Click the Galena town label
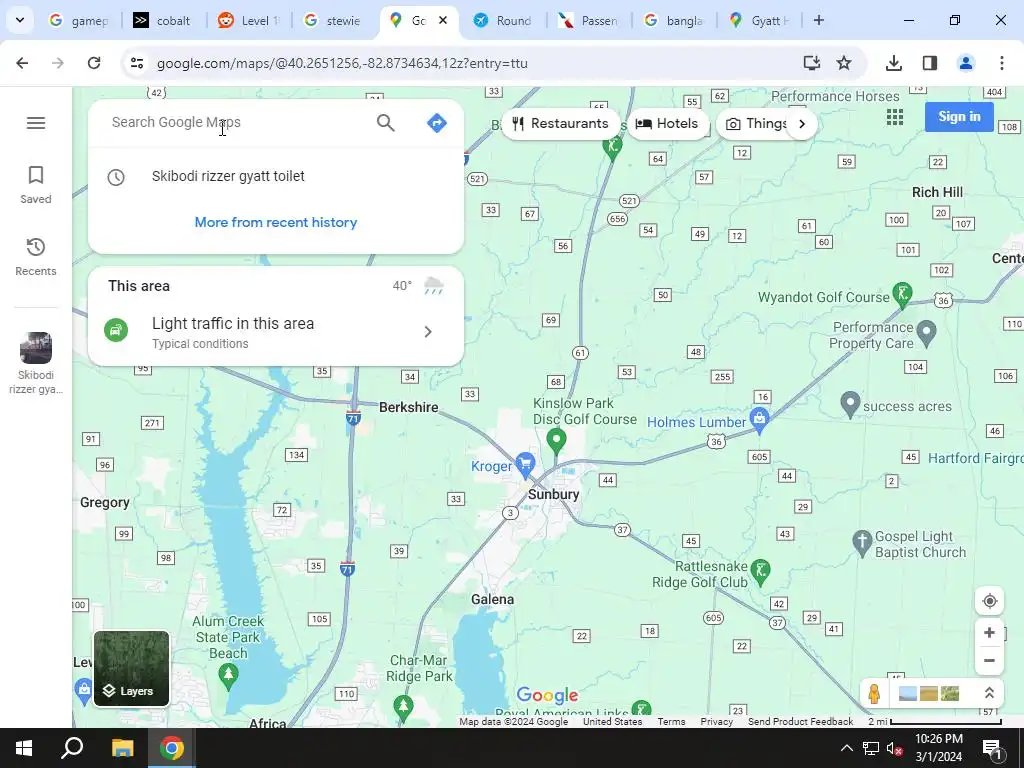The width and height of the screenshot is (1024, 768). click(492, 600)
